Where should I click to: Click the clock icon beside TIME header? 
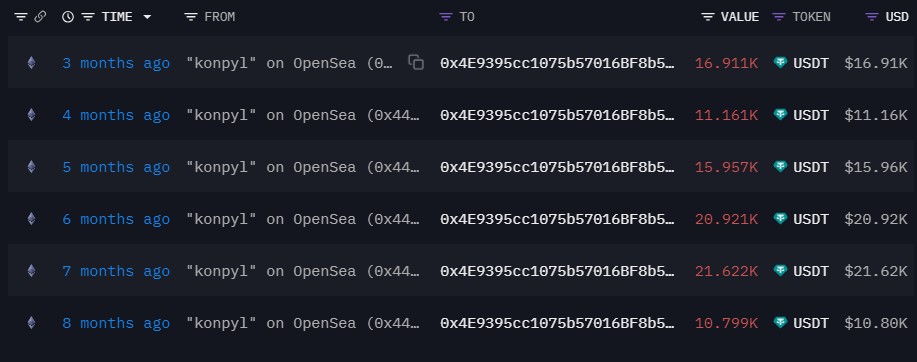(68, 17)
